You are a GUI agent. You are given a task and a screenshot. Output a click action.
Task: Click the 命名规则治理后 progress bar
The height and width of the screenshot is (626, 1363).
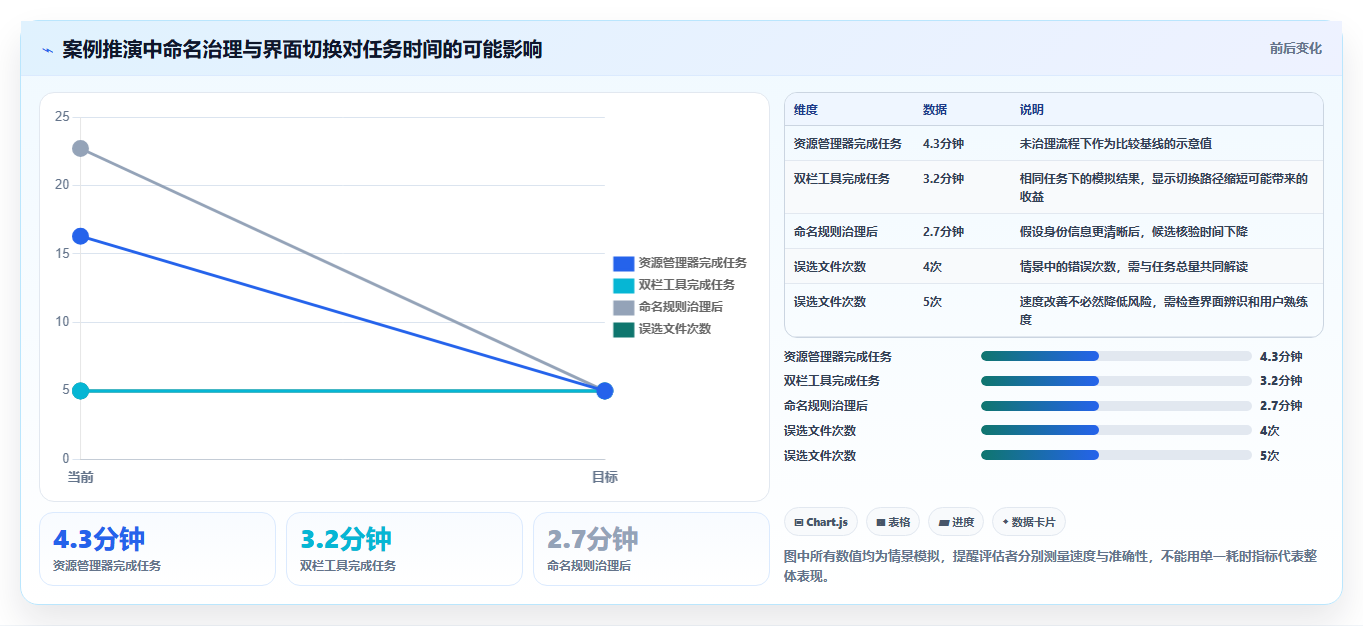pyautogui.click(x=1116, y=406)
